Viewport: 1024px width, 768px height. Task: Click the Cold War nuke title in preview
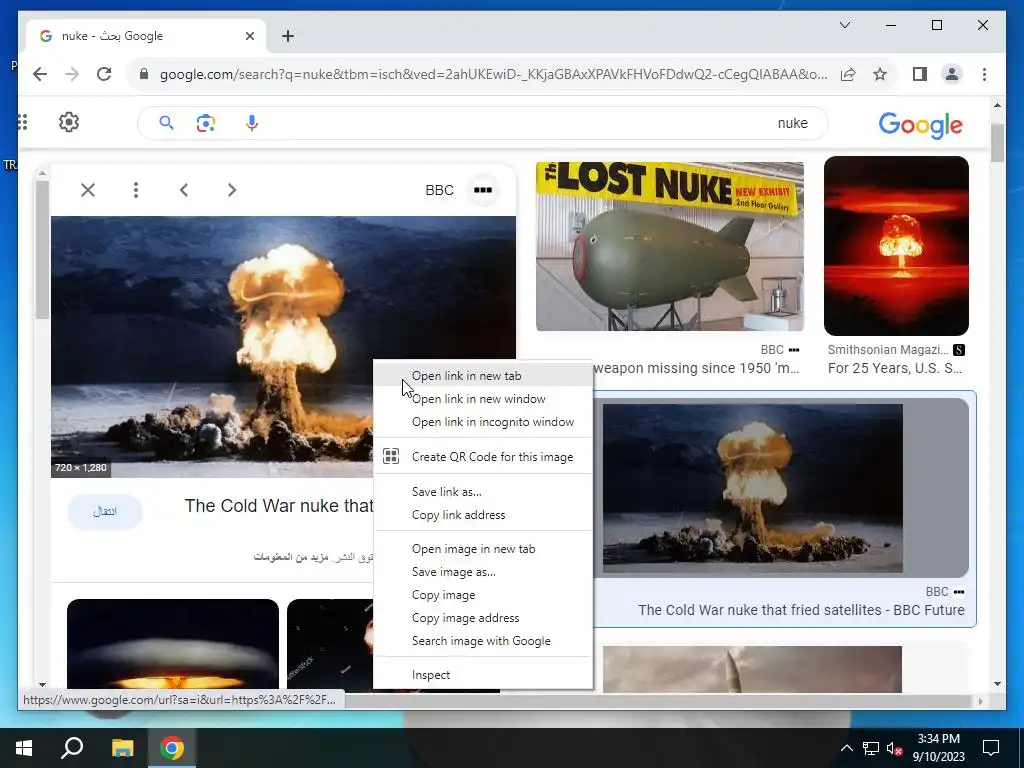tap(279, 506)
